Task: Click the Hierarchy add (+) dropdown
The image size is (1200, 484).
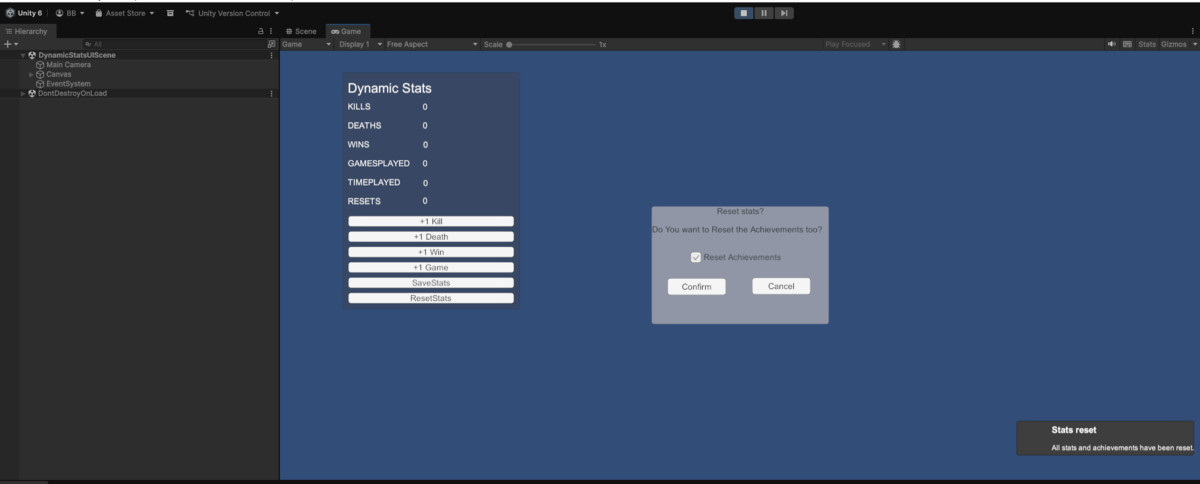Action: pos(9,44)
